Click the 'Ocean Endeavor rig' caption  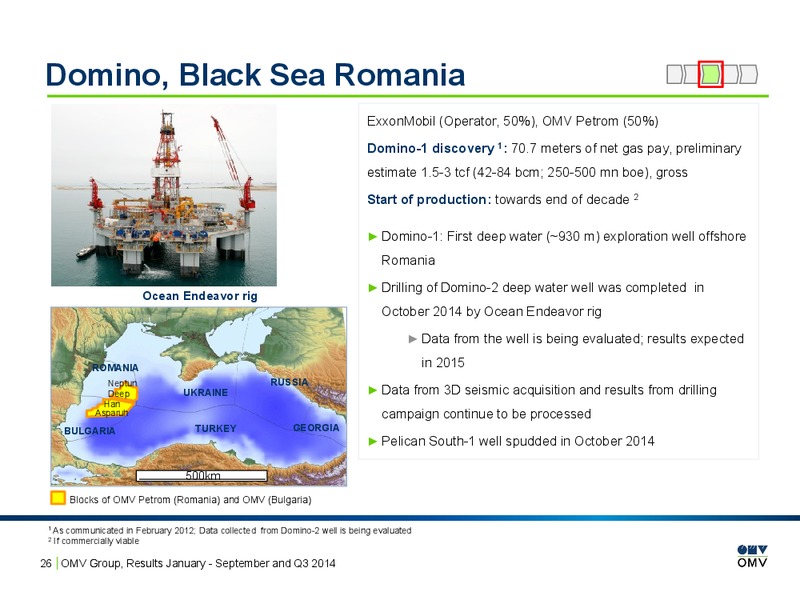[200, 296]
